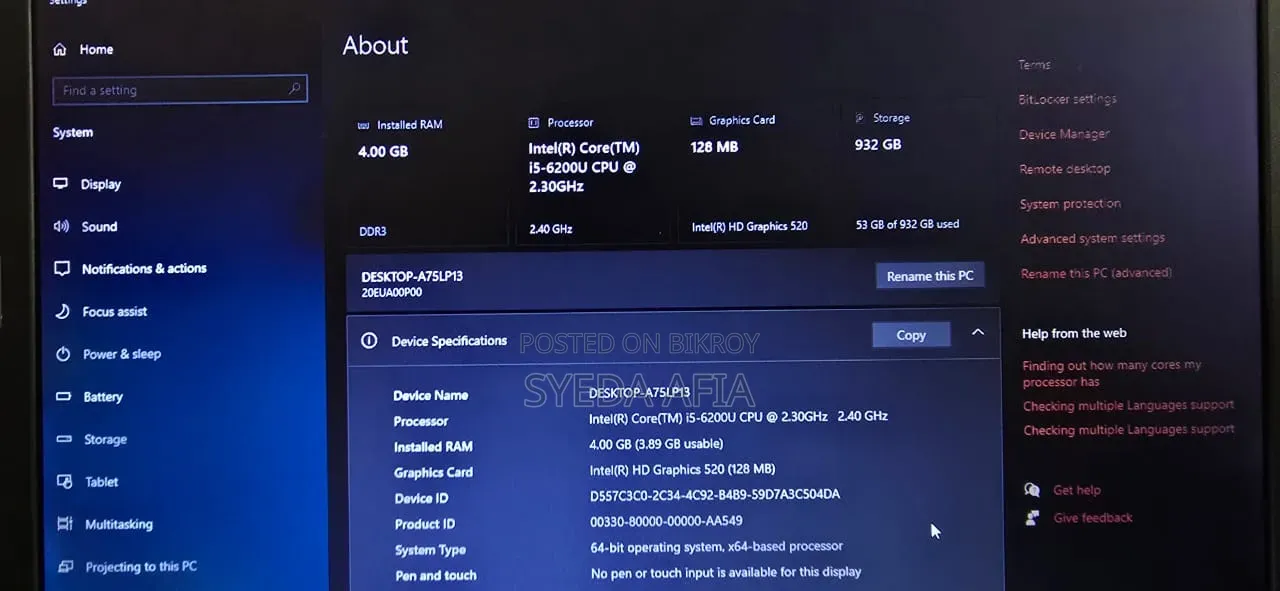Click the Display monitor icon
This screenshot has width=1280, height=591.
click(61, 184)
